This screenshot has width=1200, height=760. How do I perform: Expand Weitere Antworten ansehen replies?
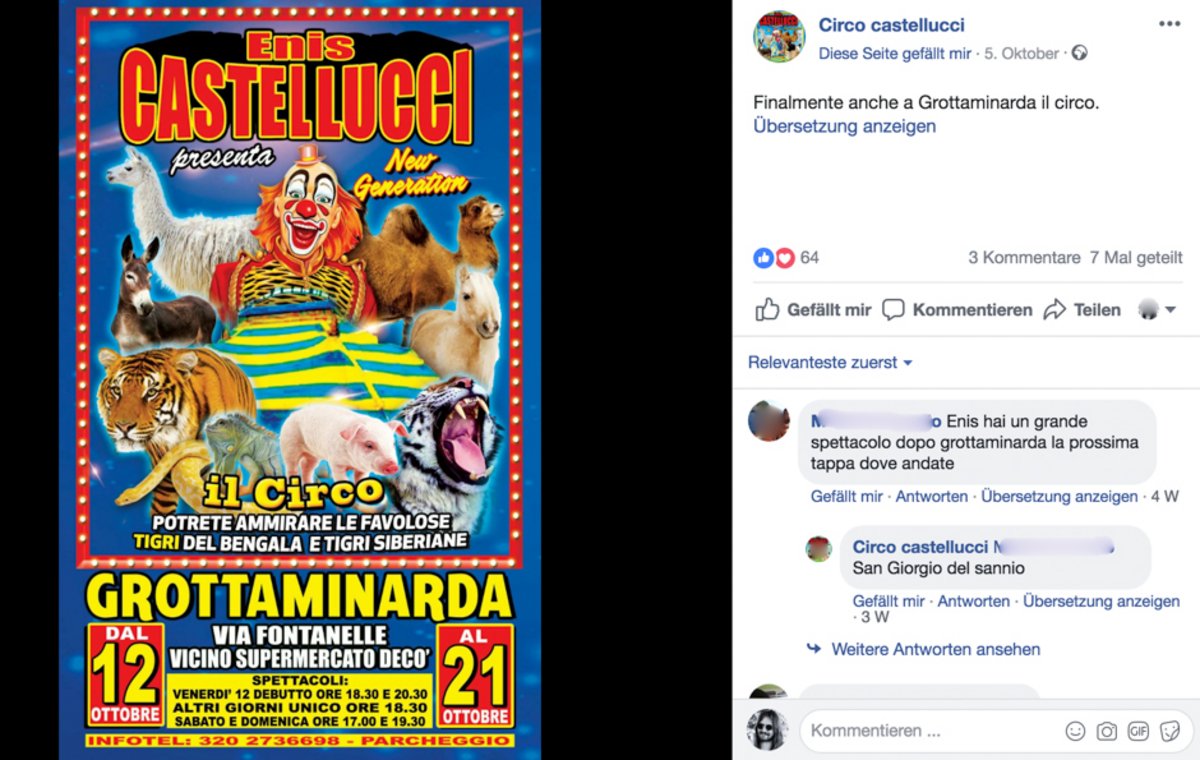click(x=935, y=649)
